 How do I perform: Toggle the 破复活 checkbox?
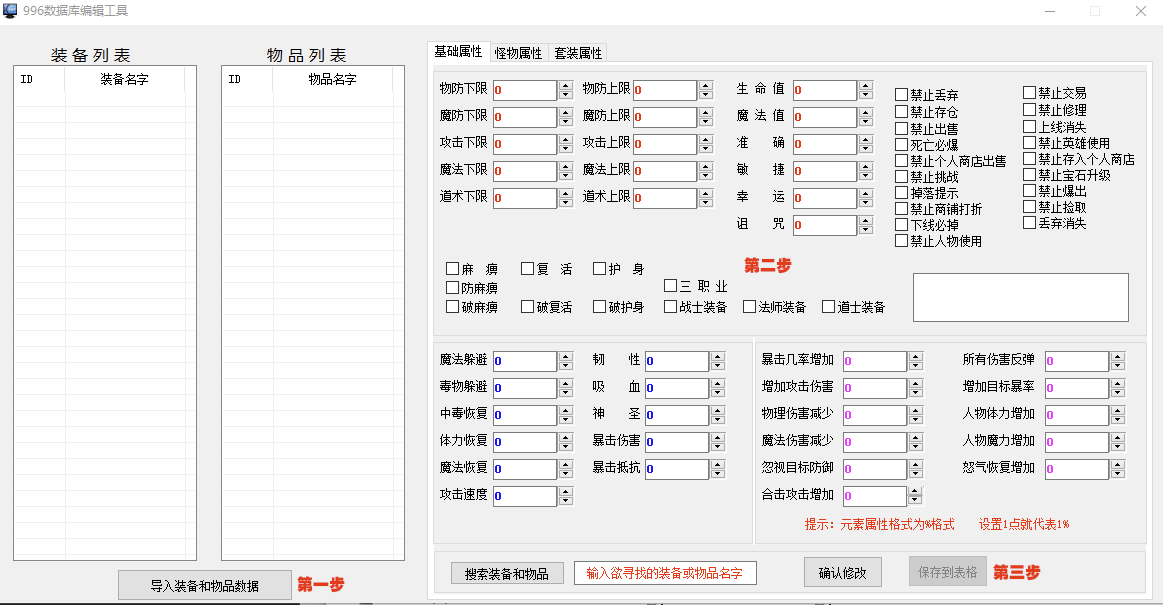coord(527,306)
